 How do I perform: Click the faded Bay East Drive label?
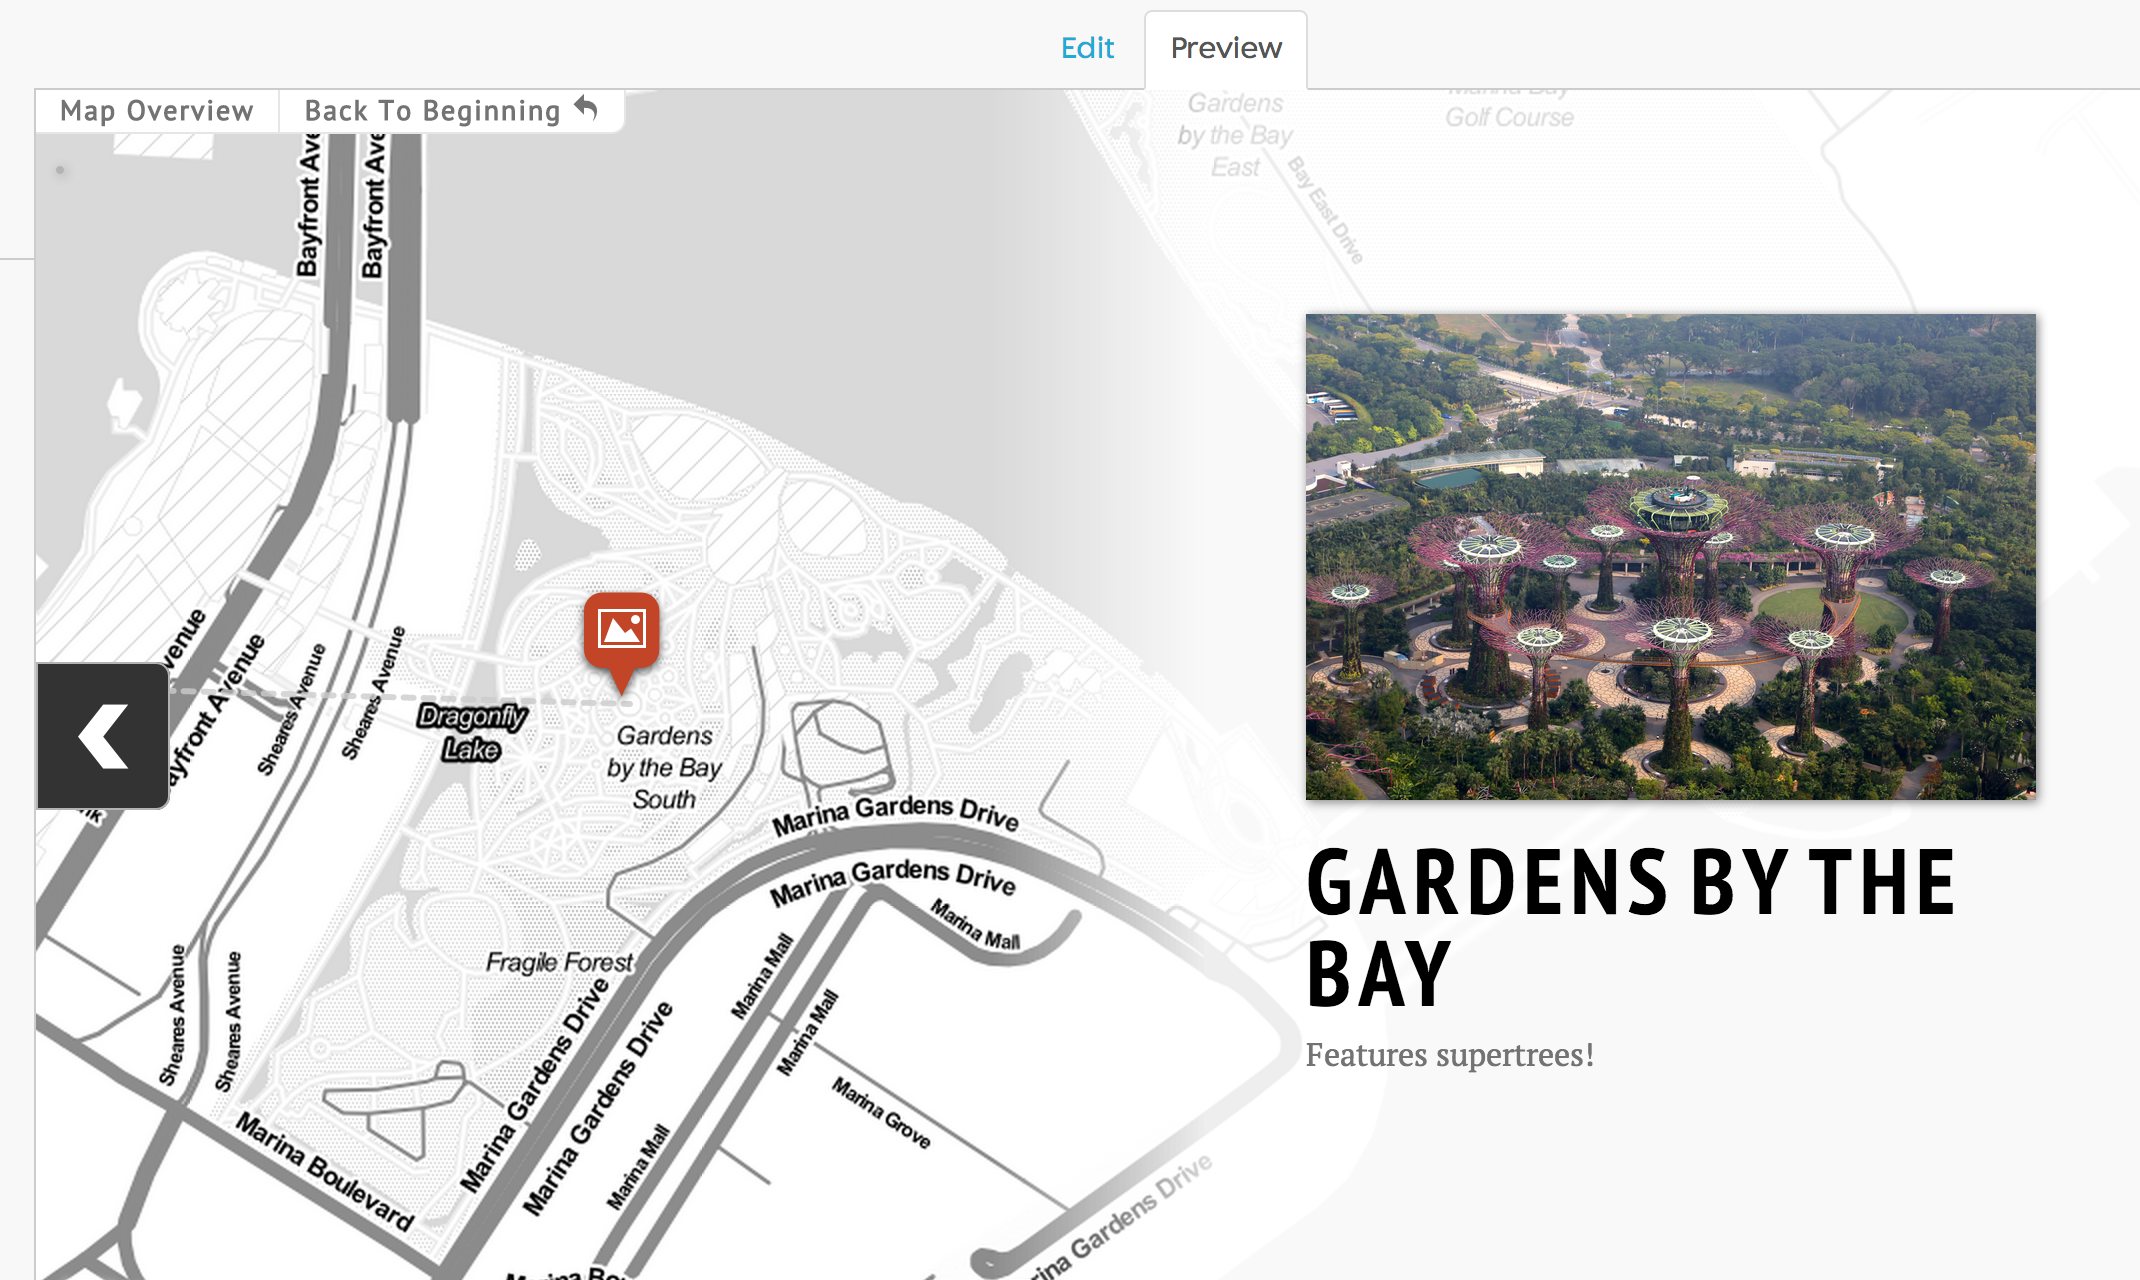click(x=1325, y=210)
